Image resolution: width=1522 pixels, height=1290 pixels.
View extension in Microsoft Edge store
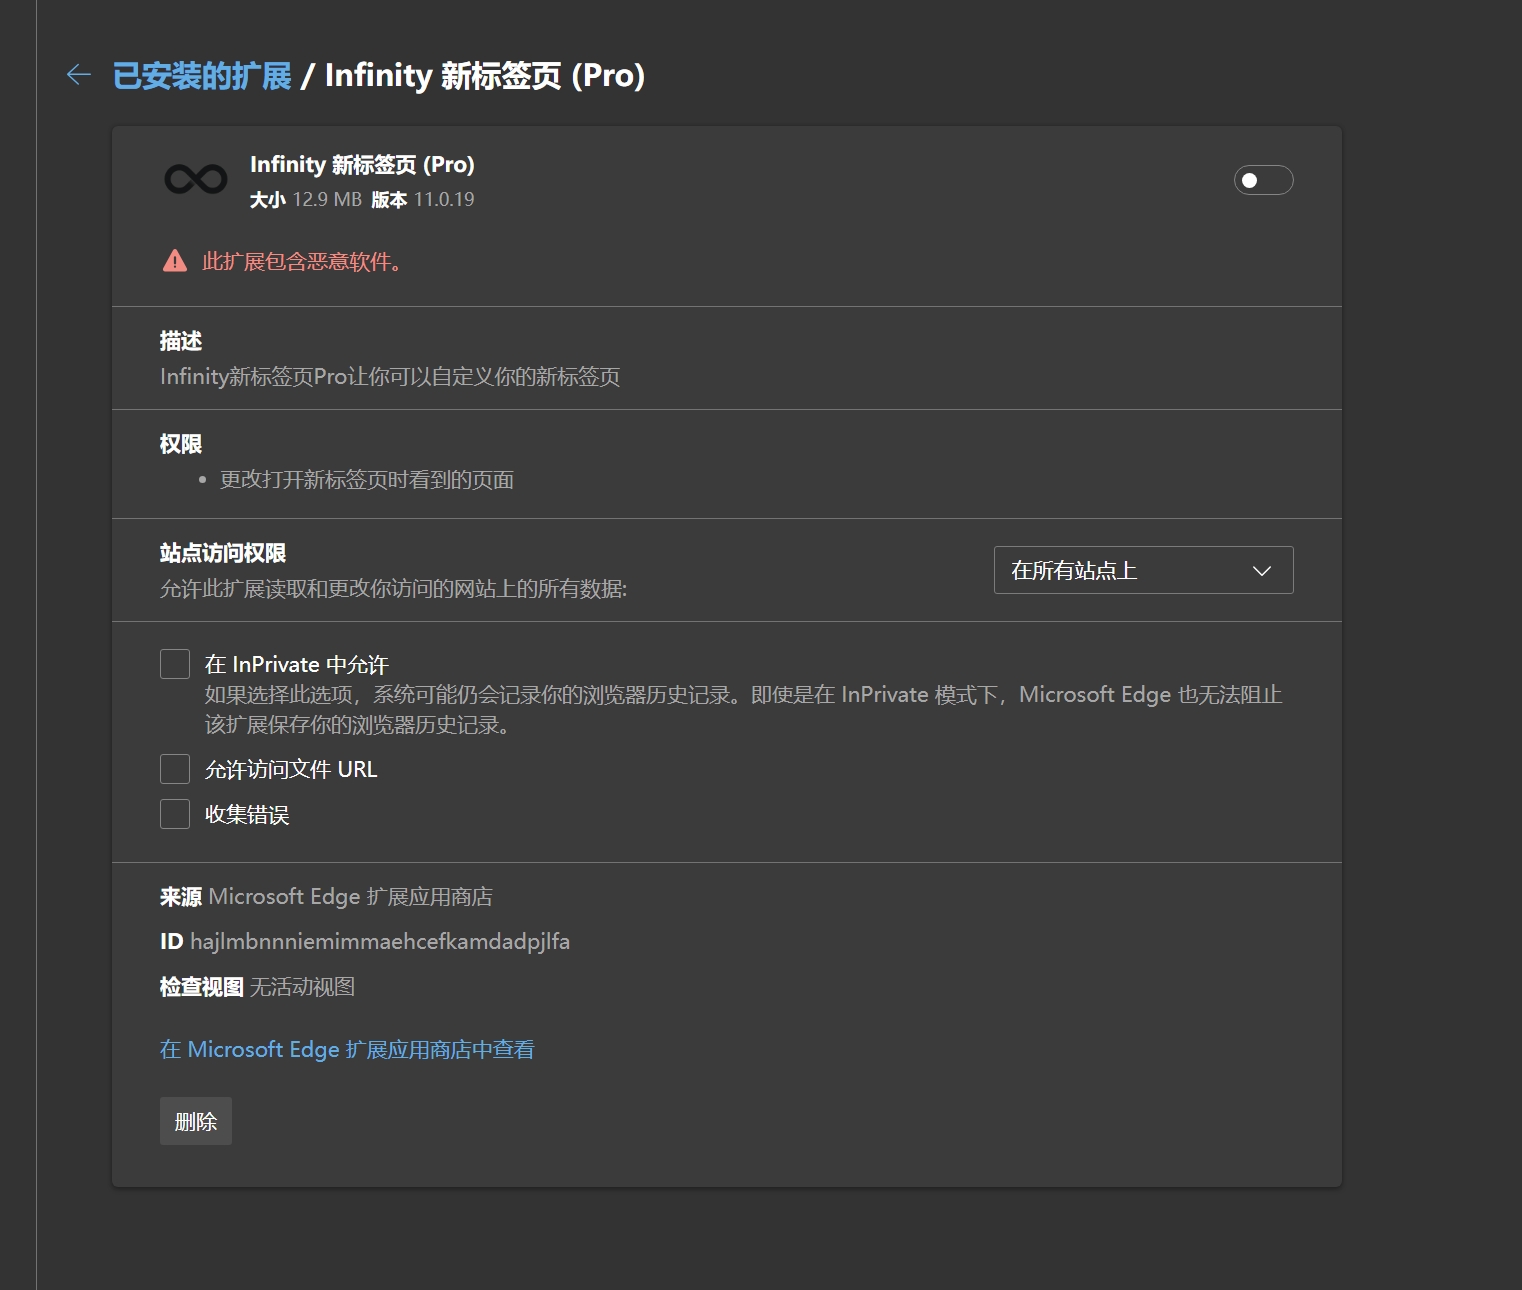(347, 1049)
